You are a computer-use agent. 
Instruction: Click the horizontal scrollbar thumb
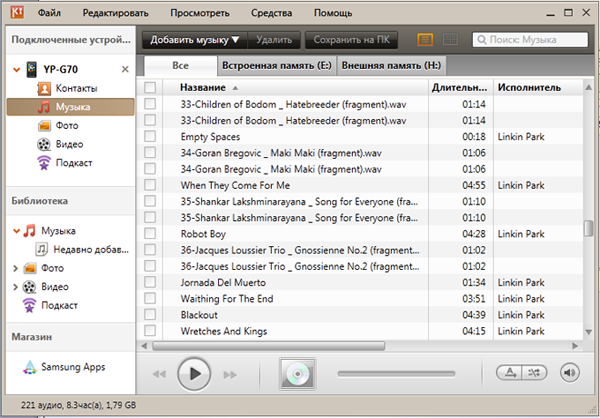point(269,346)
